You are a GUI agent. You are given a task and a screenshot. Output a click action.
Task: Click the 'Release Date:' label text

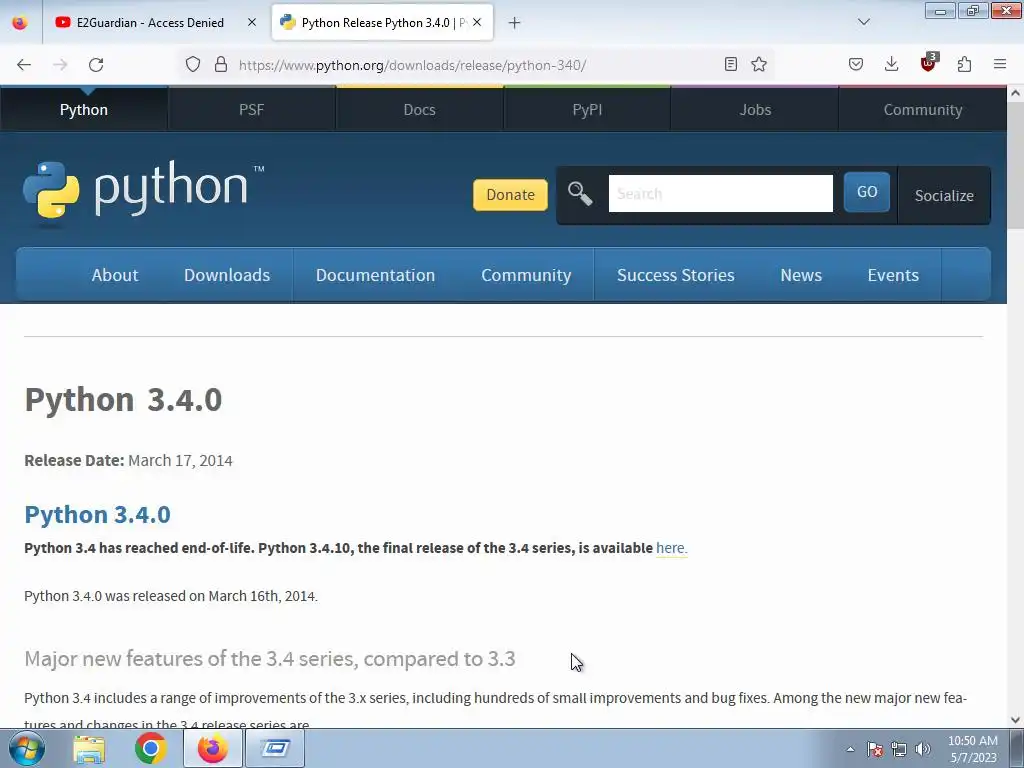tap(74, 460)
